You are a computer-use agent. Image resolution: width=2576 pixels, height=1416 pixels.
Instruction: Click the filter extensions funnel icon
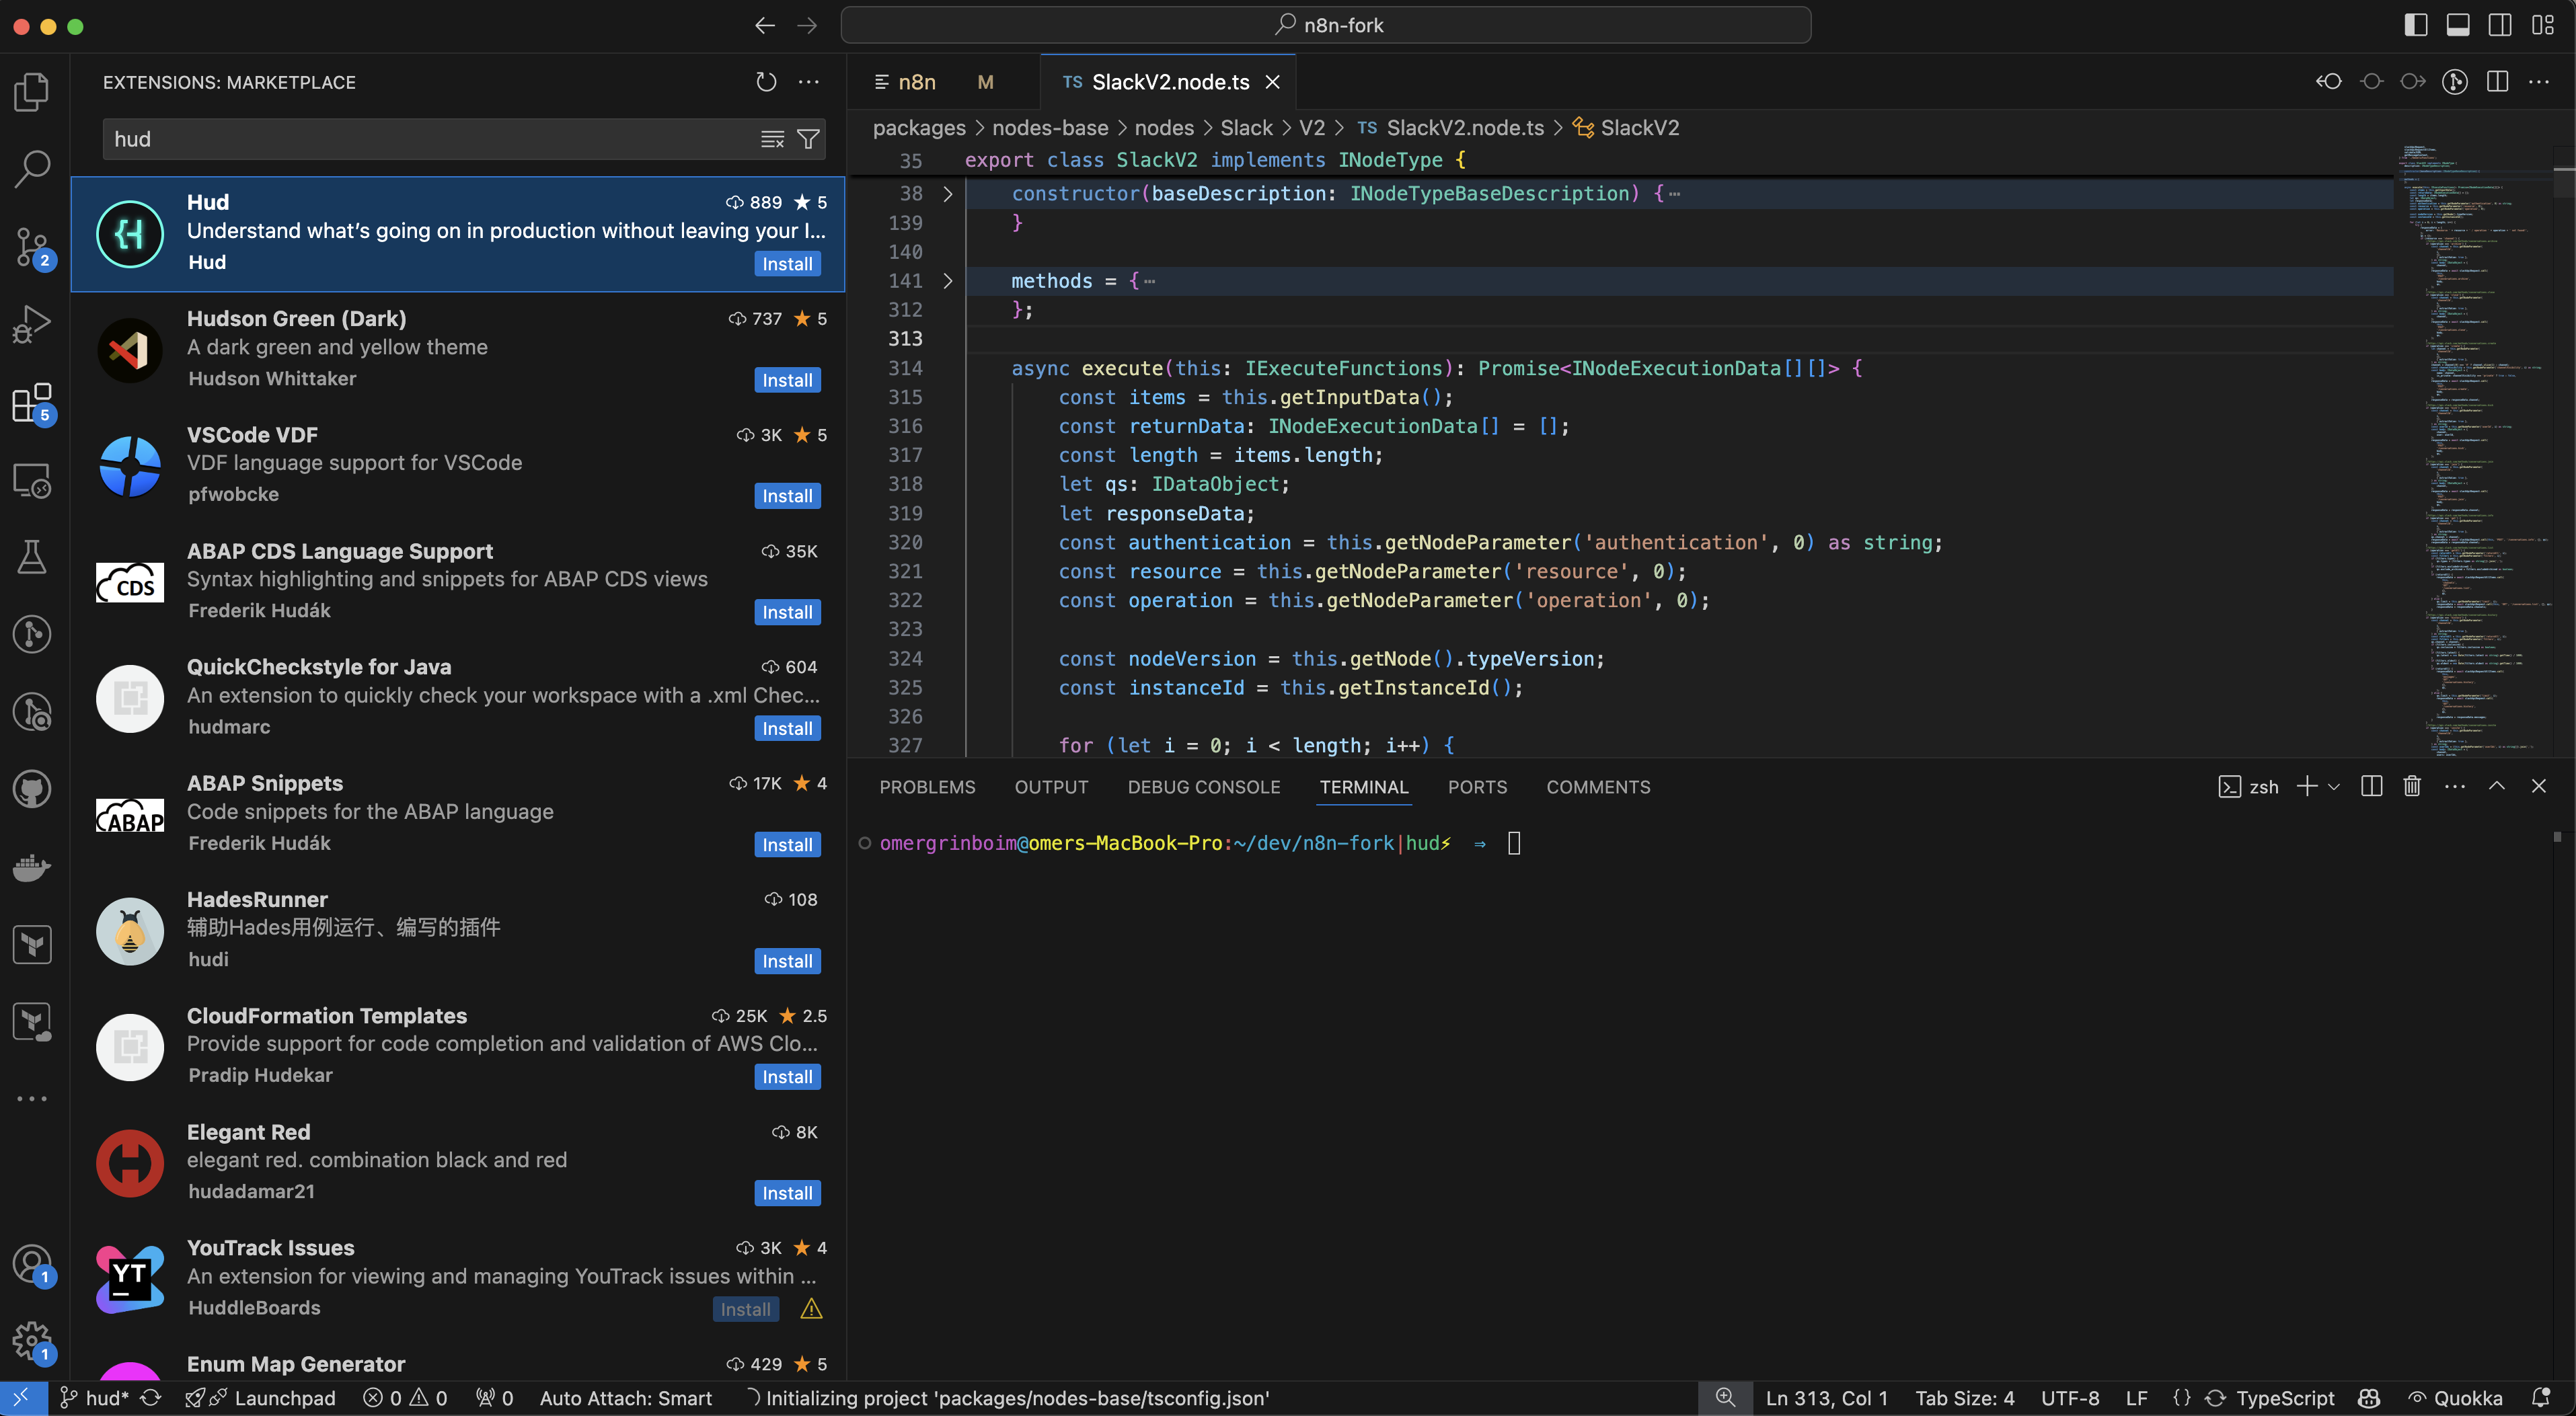[808, 139]
